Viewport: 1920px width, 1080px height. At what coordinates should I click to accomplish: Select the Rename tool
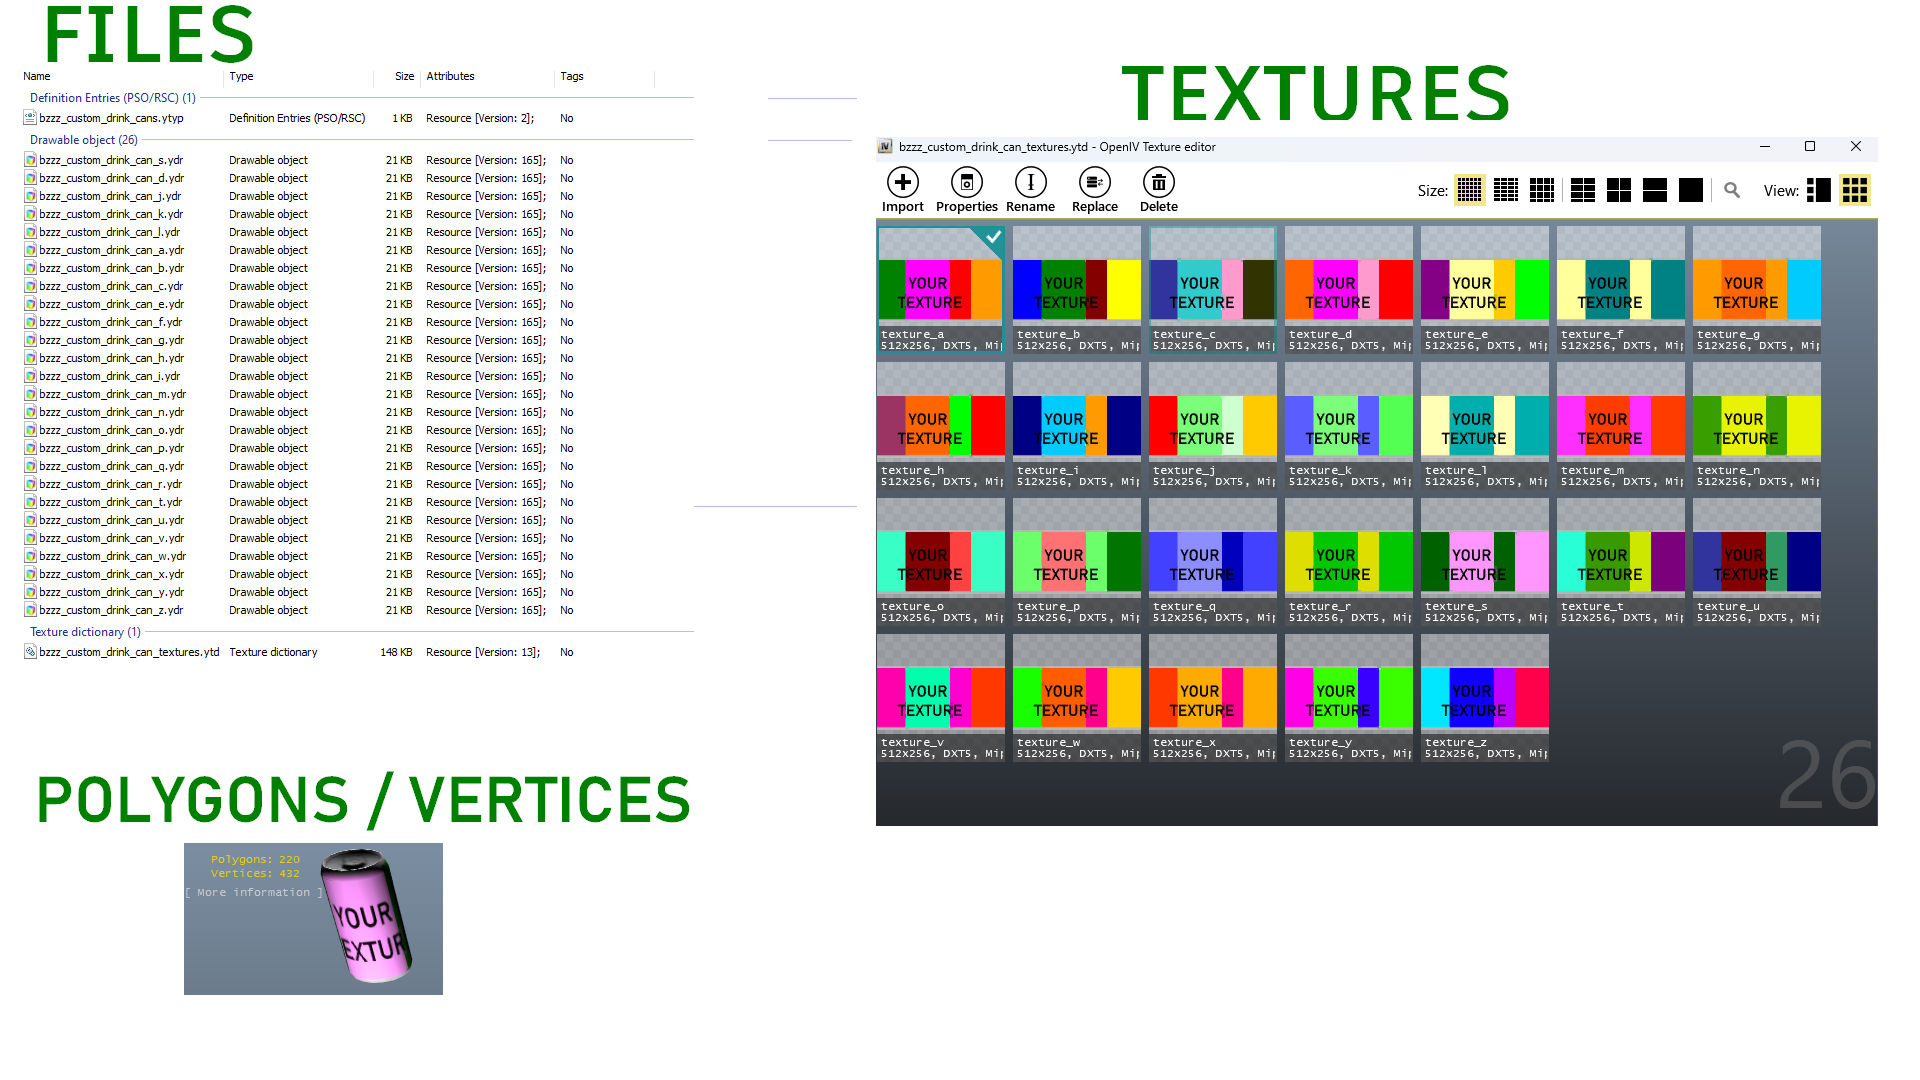pyautogui.click(x=1030, y=189)
